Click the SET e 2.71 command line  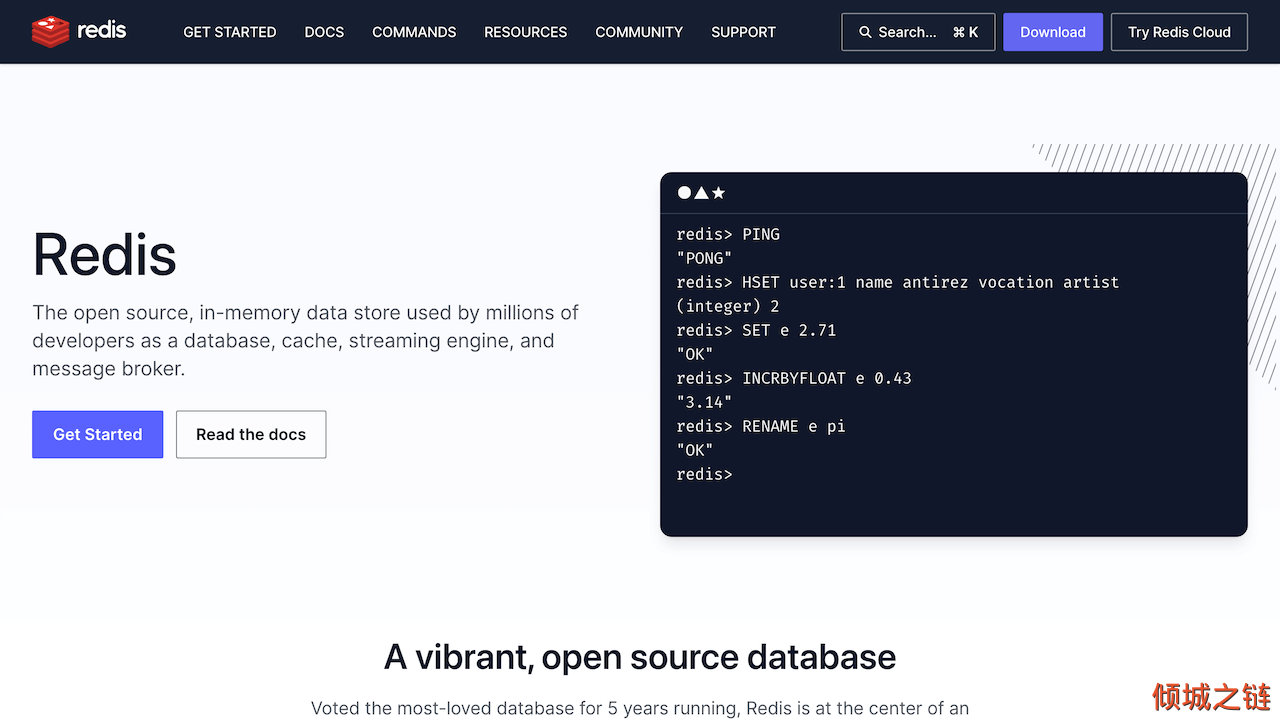(756, 330)
